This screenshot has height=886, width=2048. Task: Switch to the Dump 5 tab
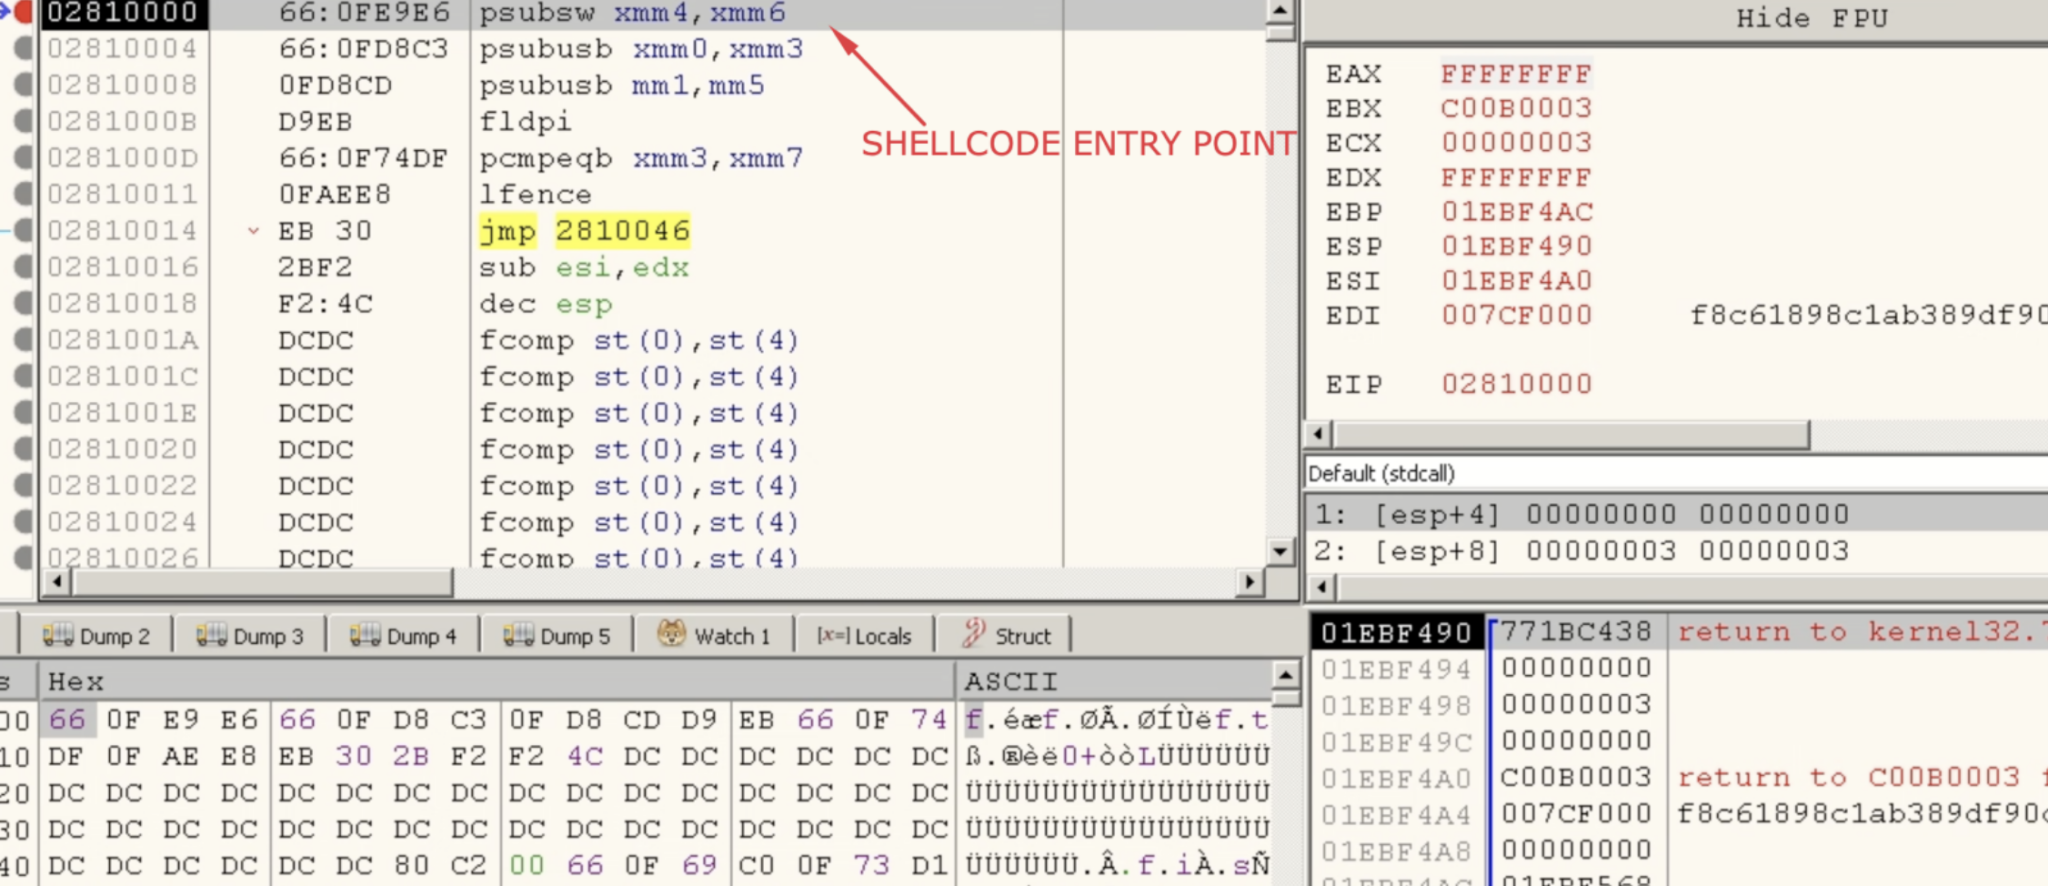click(x=557, y=636)
